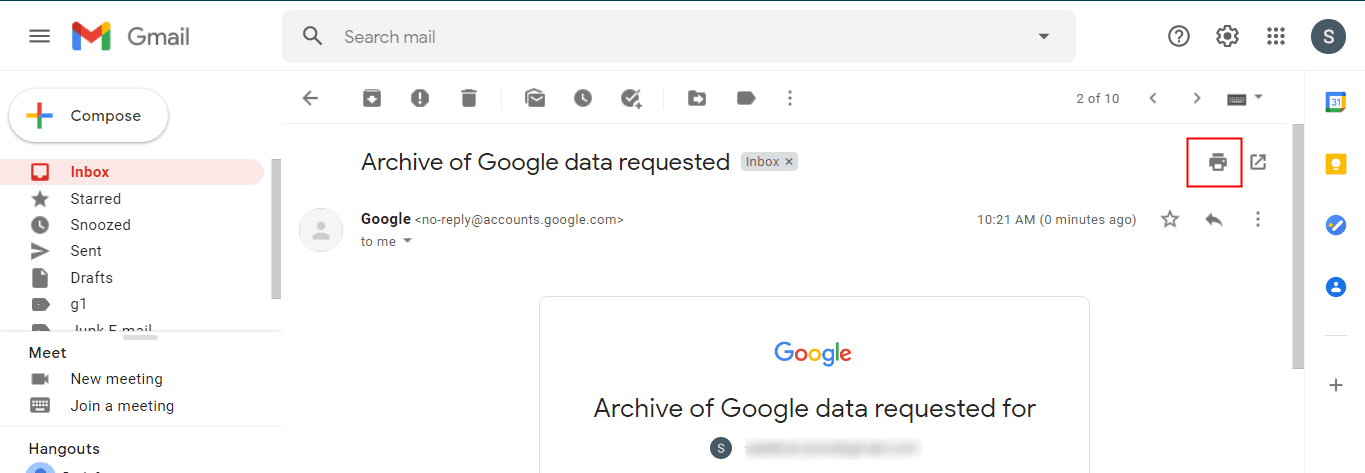The width and height of the screenshot is (1365, 473).
Task: Toggle the main menu hamburger
Action: [x=40, y=37]
